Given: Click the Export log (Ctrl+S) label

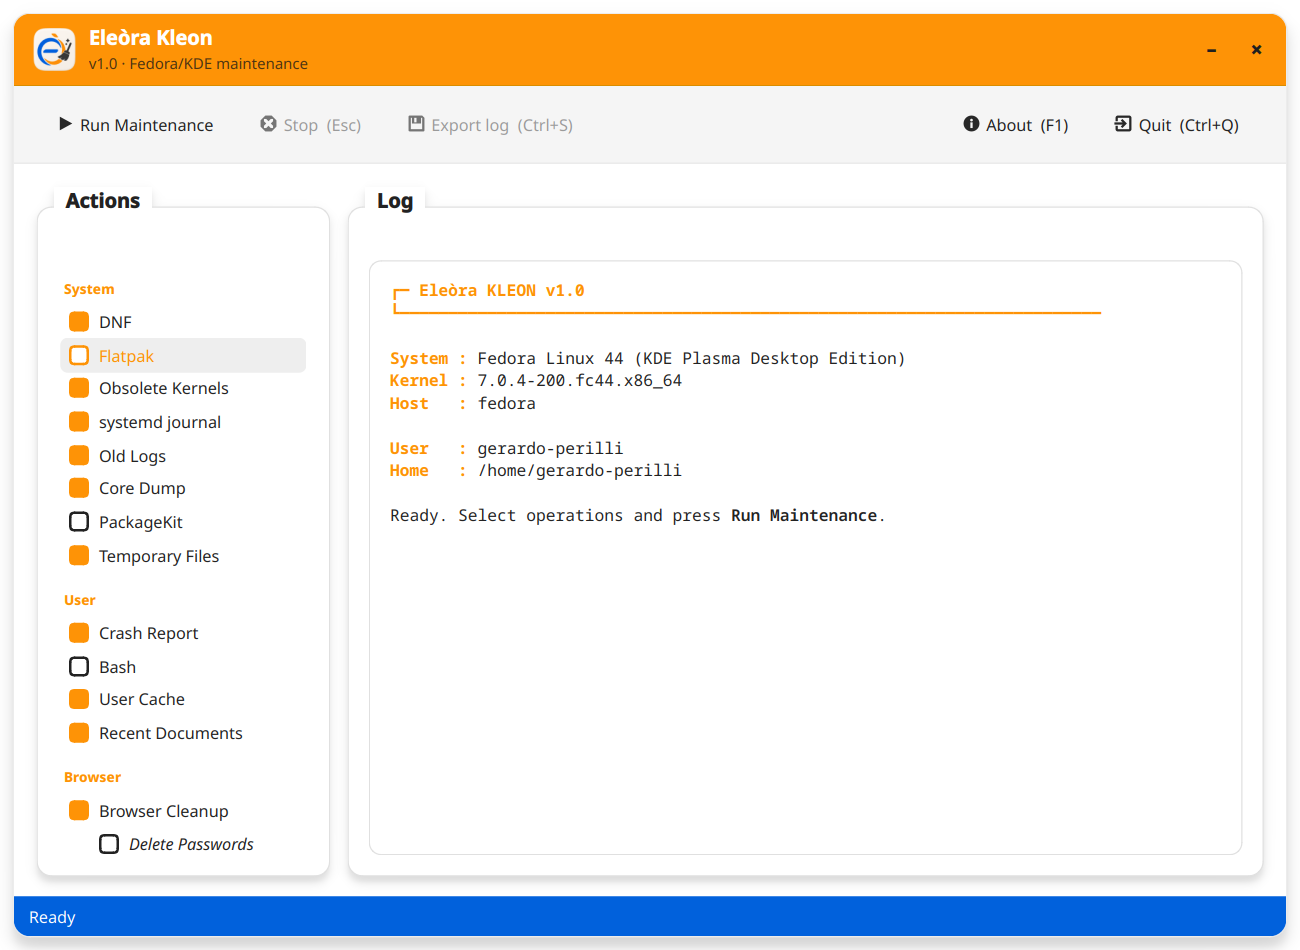Looking at the screenshot, I should (x=502, y=125).
